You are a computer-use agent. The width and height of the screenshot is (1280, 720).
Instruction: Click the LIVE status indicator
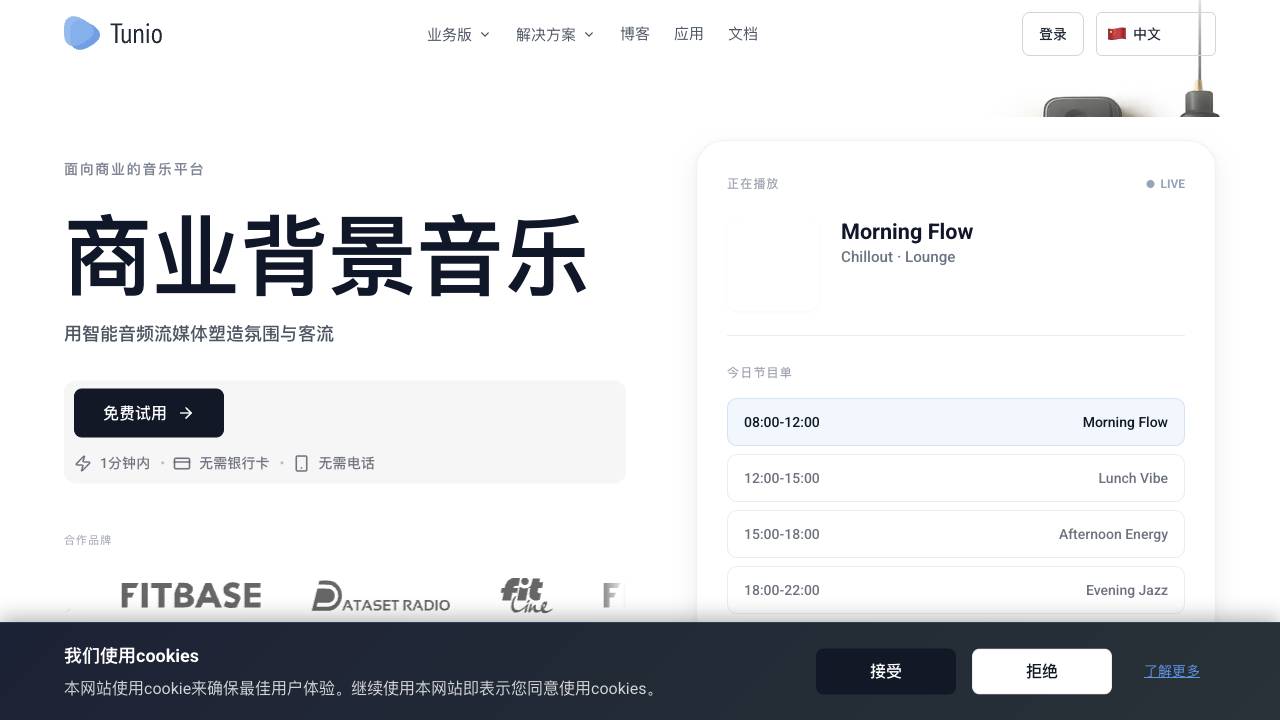pyautogui.click(x=1166, y=184)
